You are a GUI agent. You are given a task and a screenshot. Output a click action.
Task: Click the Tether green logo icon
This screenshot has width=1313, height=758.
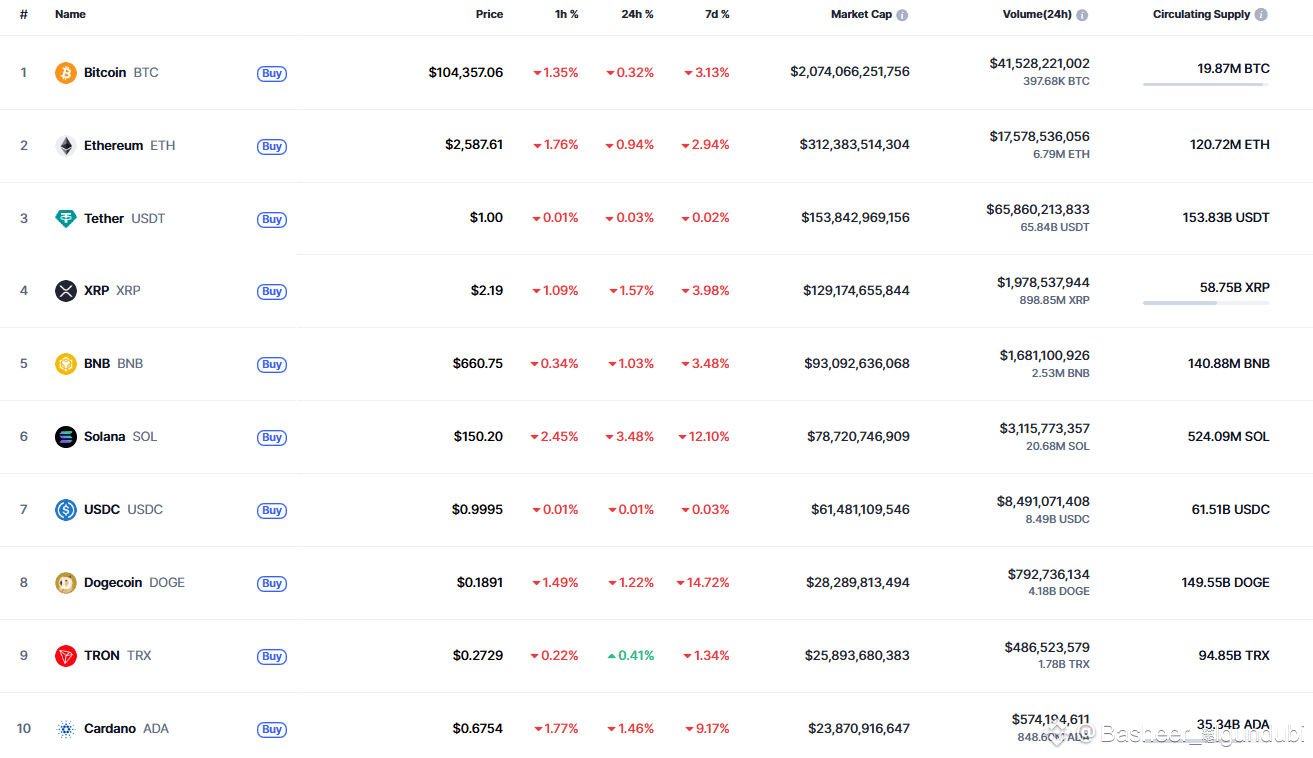point(66,219)
